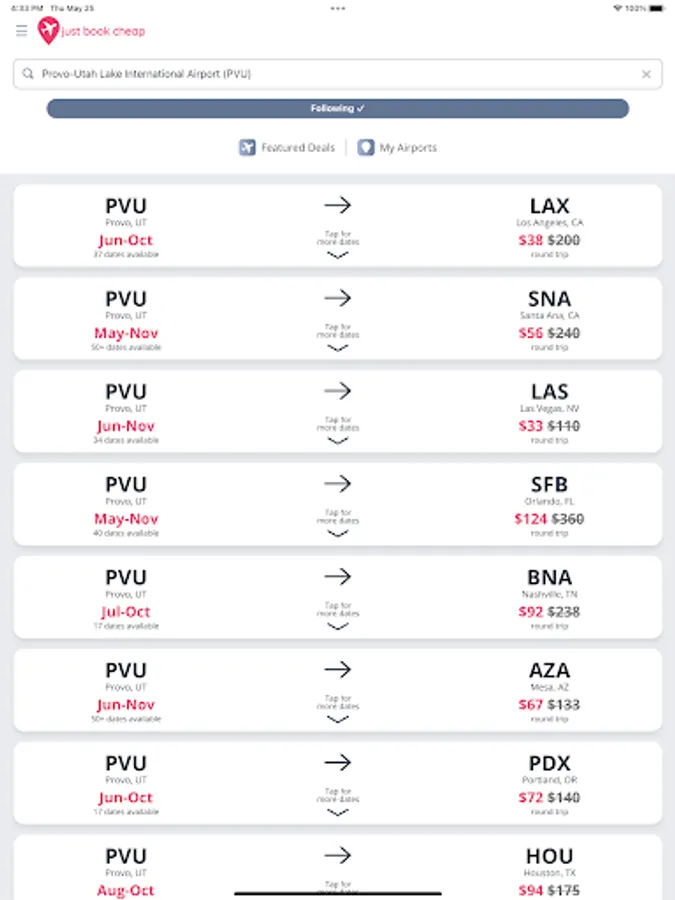Toggle the Following button off
The width and height of the screenshot is (675, 900).
338,108
